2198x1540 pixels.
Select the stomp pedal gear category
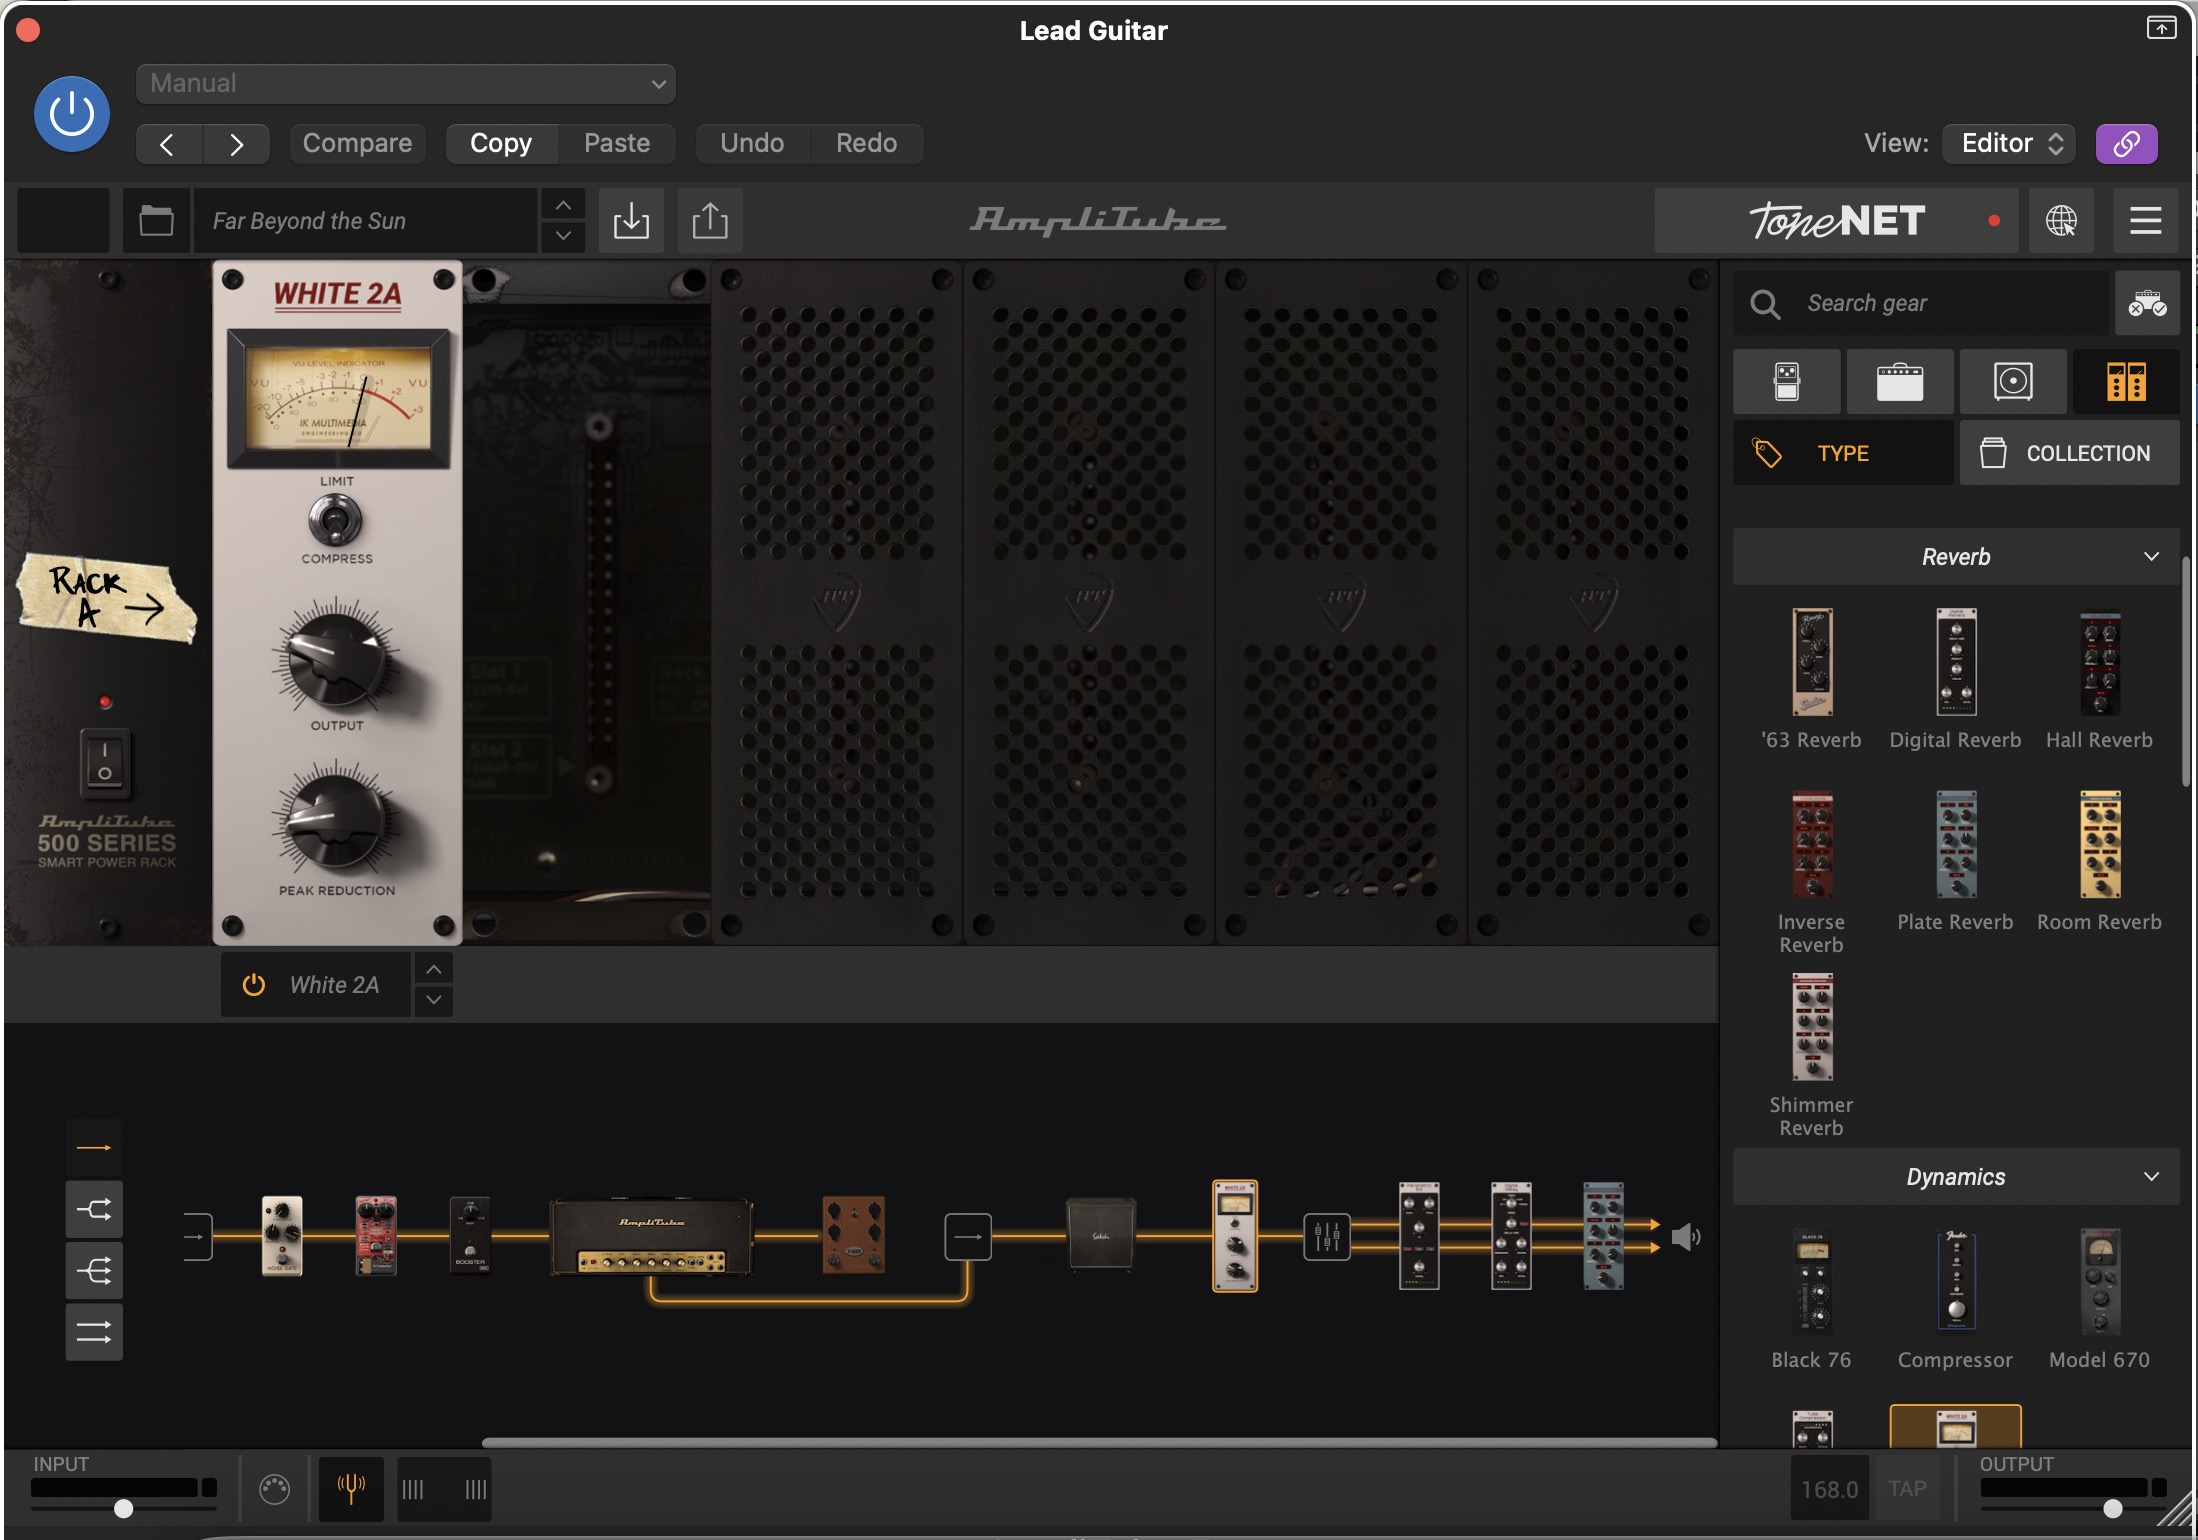1786,382
